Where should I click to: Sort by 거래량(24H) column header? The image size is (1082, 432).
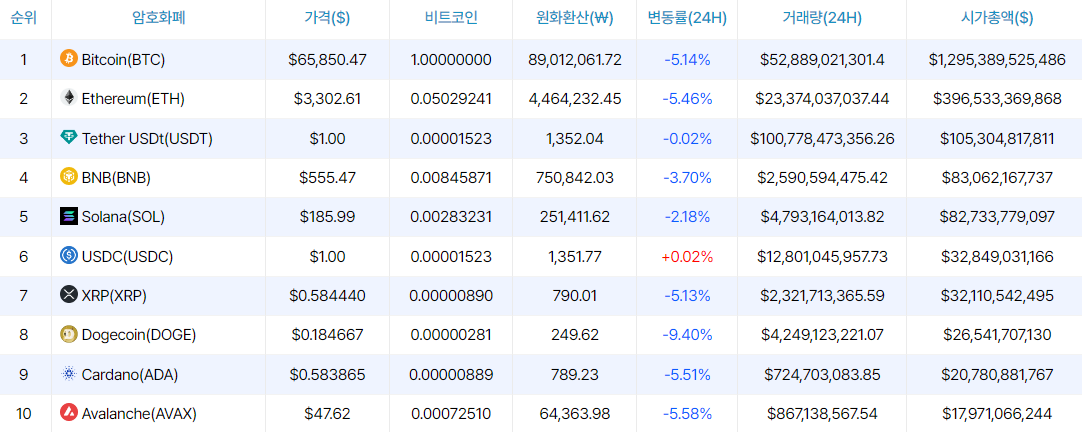(822, 19)
